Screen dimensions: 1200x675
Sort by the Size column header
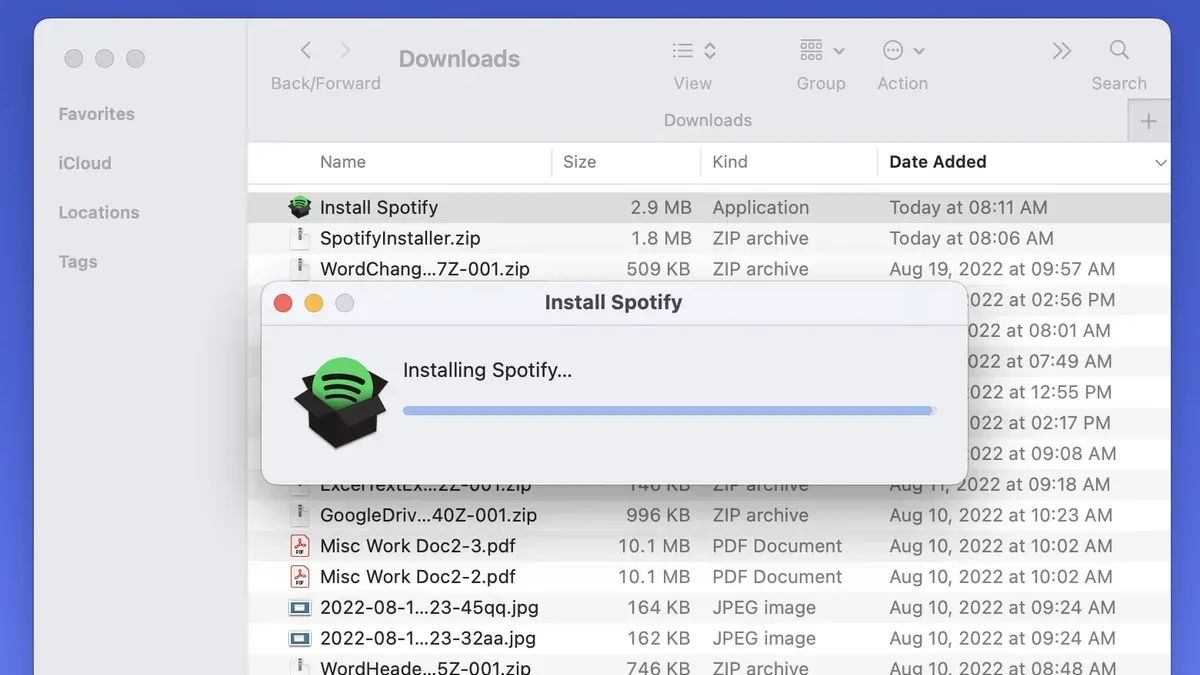tap(580, 162)
